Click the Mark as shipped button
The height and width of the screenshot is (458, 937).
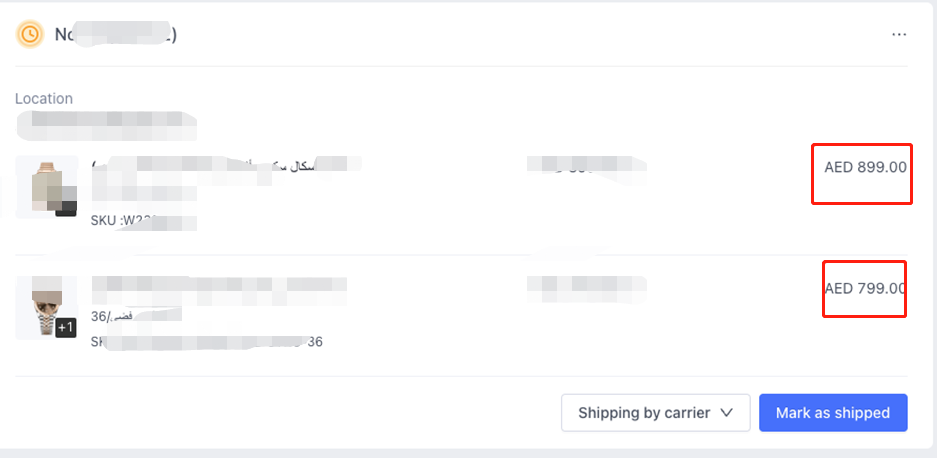click(x=833, y=413)
